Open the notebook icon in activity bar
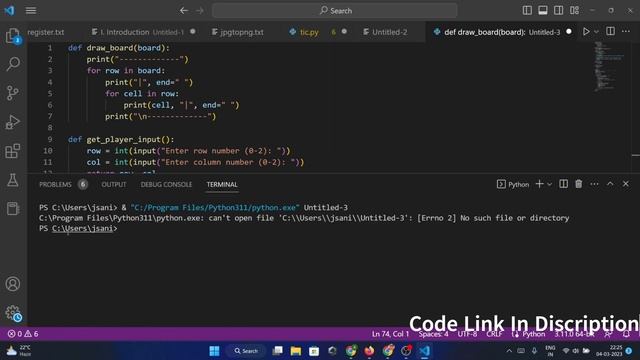This screenshot has width=640, height=360. [13, 209]
